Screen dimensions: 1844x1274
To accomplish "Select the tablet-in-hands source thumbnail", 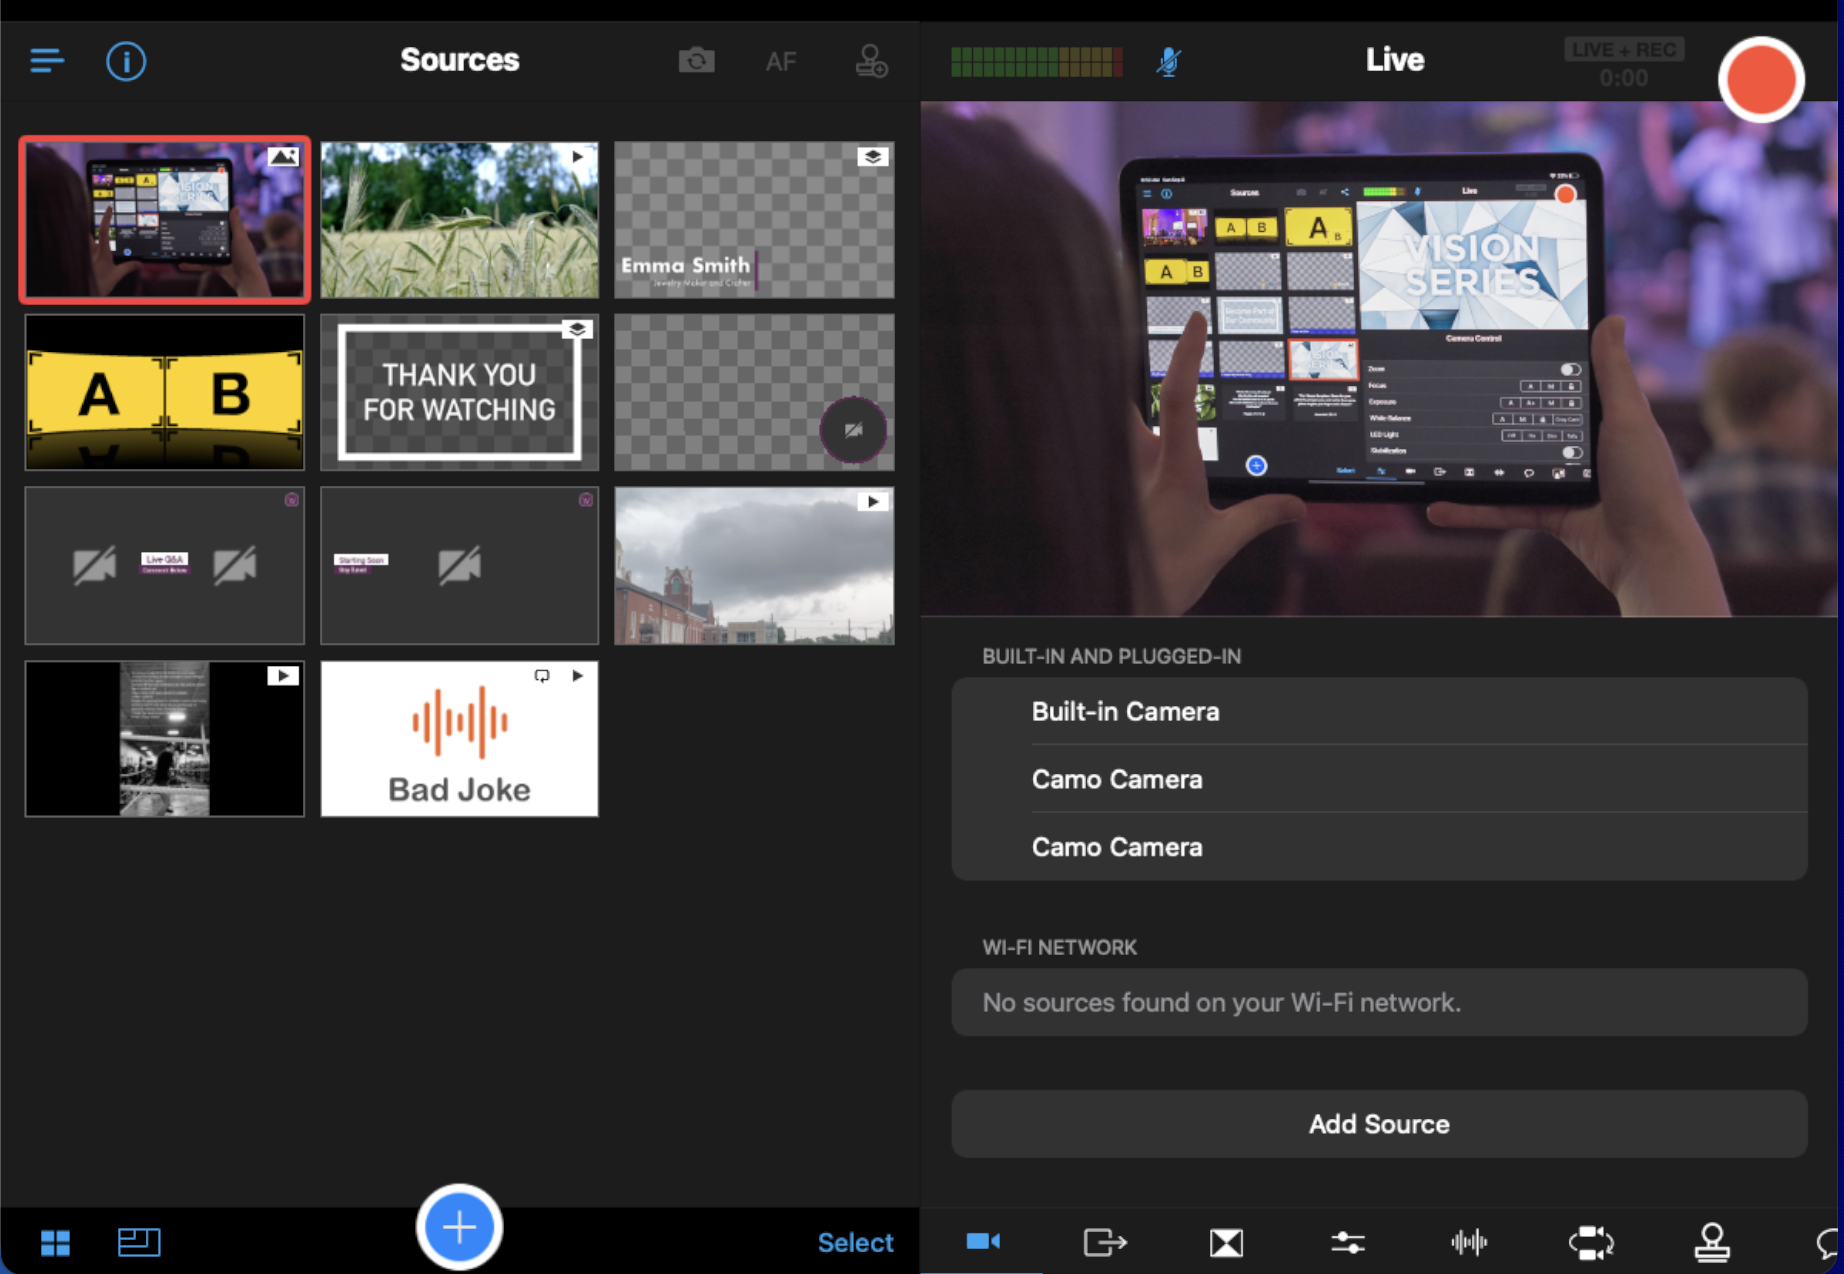I will tap(165, 220).
